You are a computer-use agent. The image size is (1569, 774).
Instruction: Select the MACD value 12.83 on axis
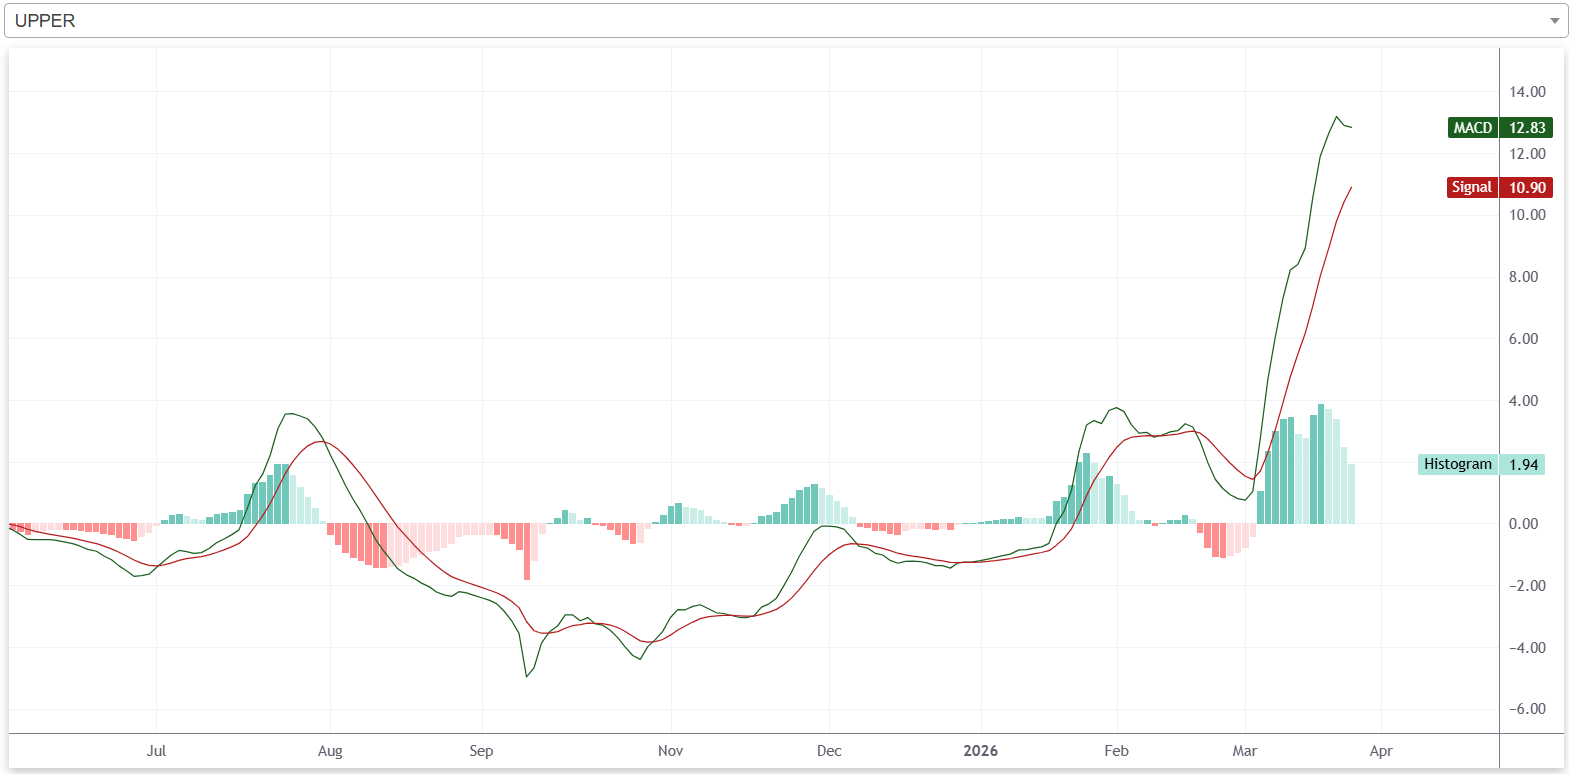(1527, 128)
